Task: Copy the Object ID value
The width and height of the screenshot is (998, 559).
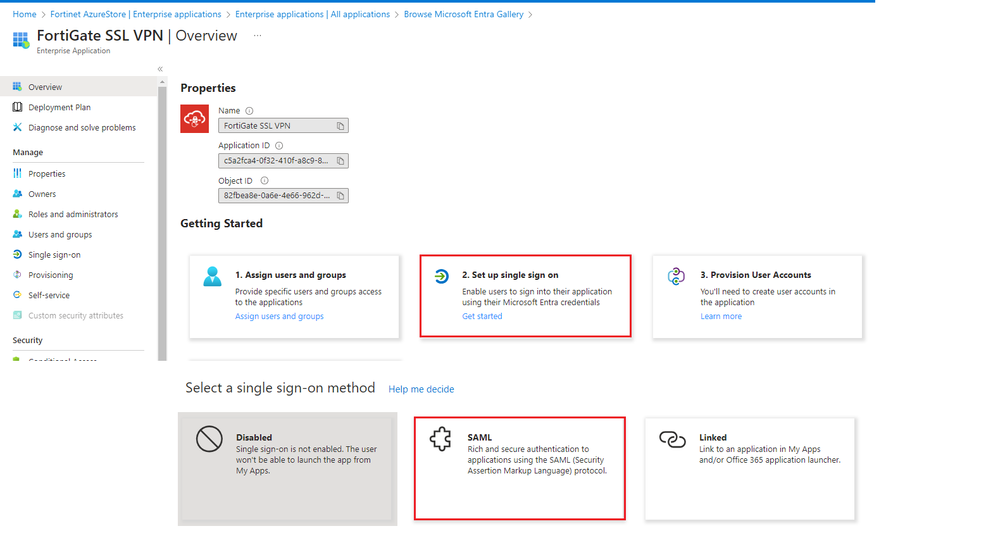Action: [x=341, y=195]
